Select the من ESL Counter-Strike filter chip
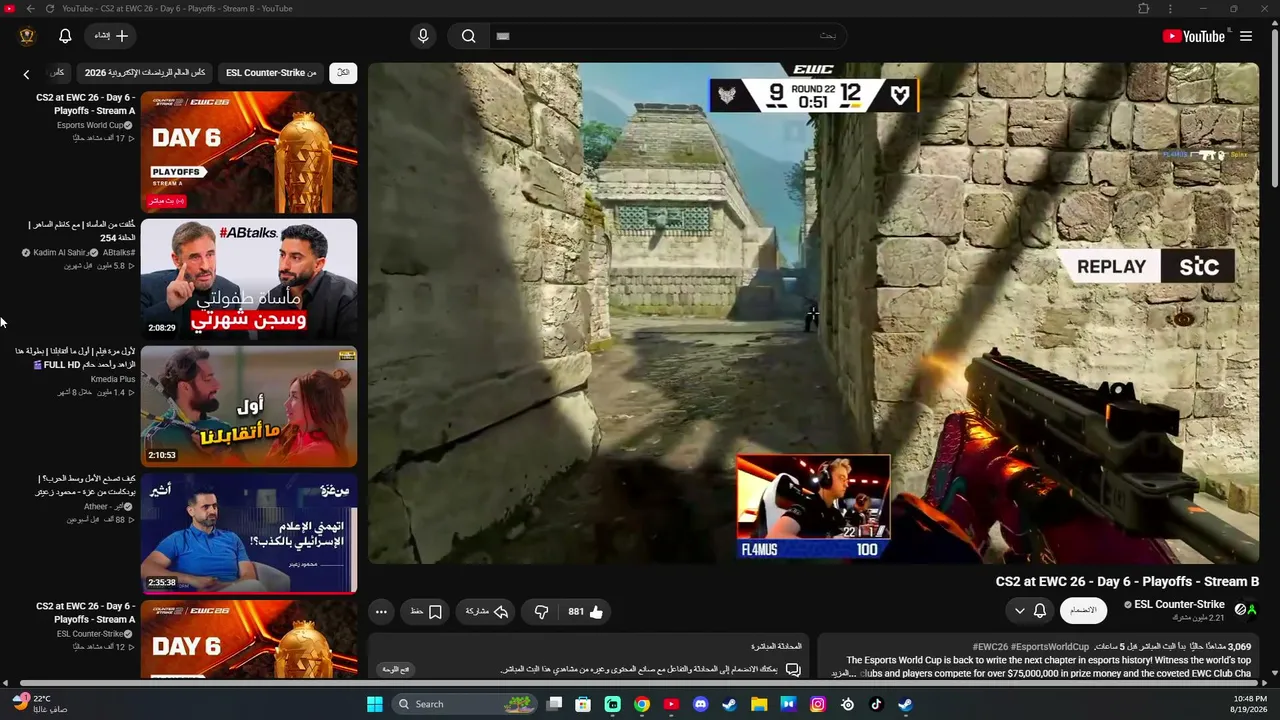The height and width of the screenshot is (720, 1280). tap(271, 73)
